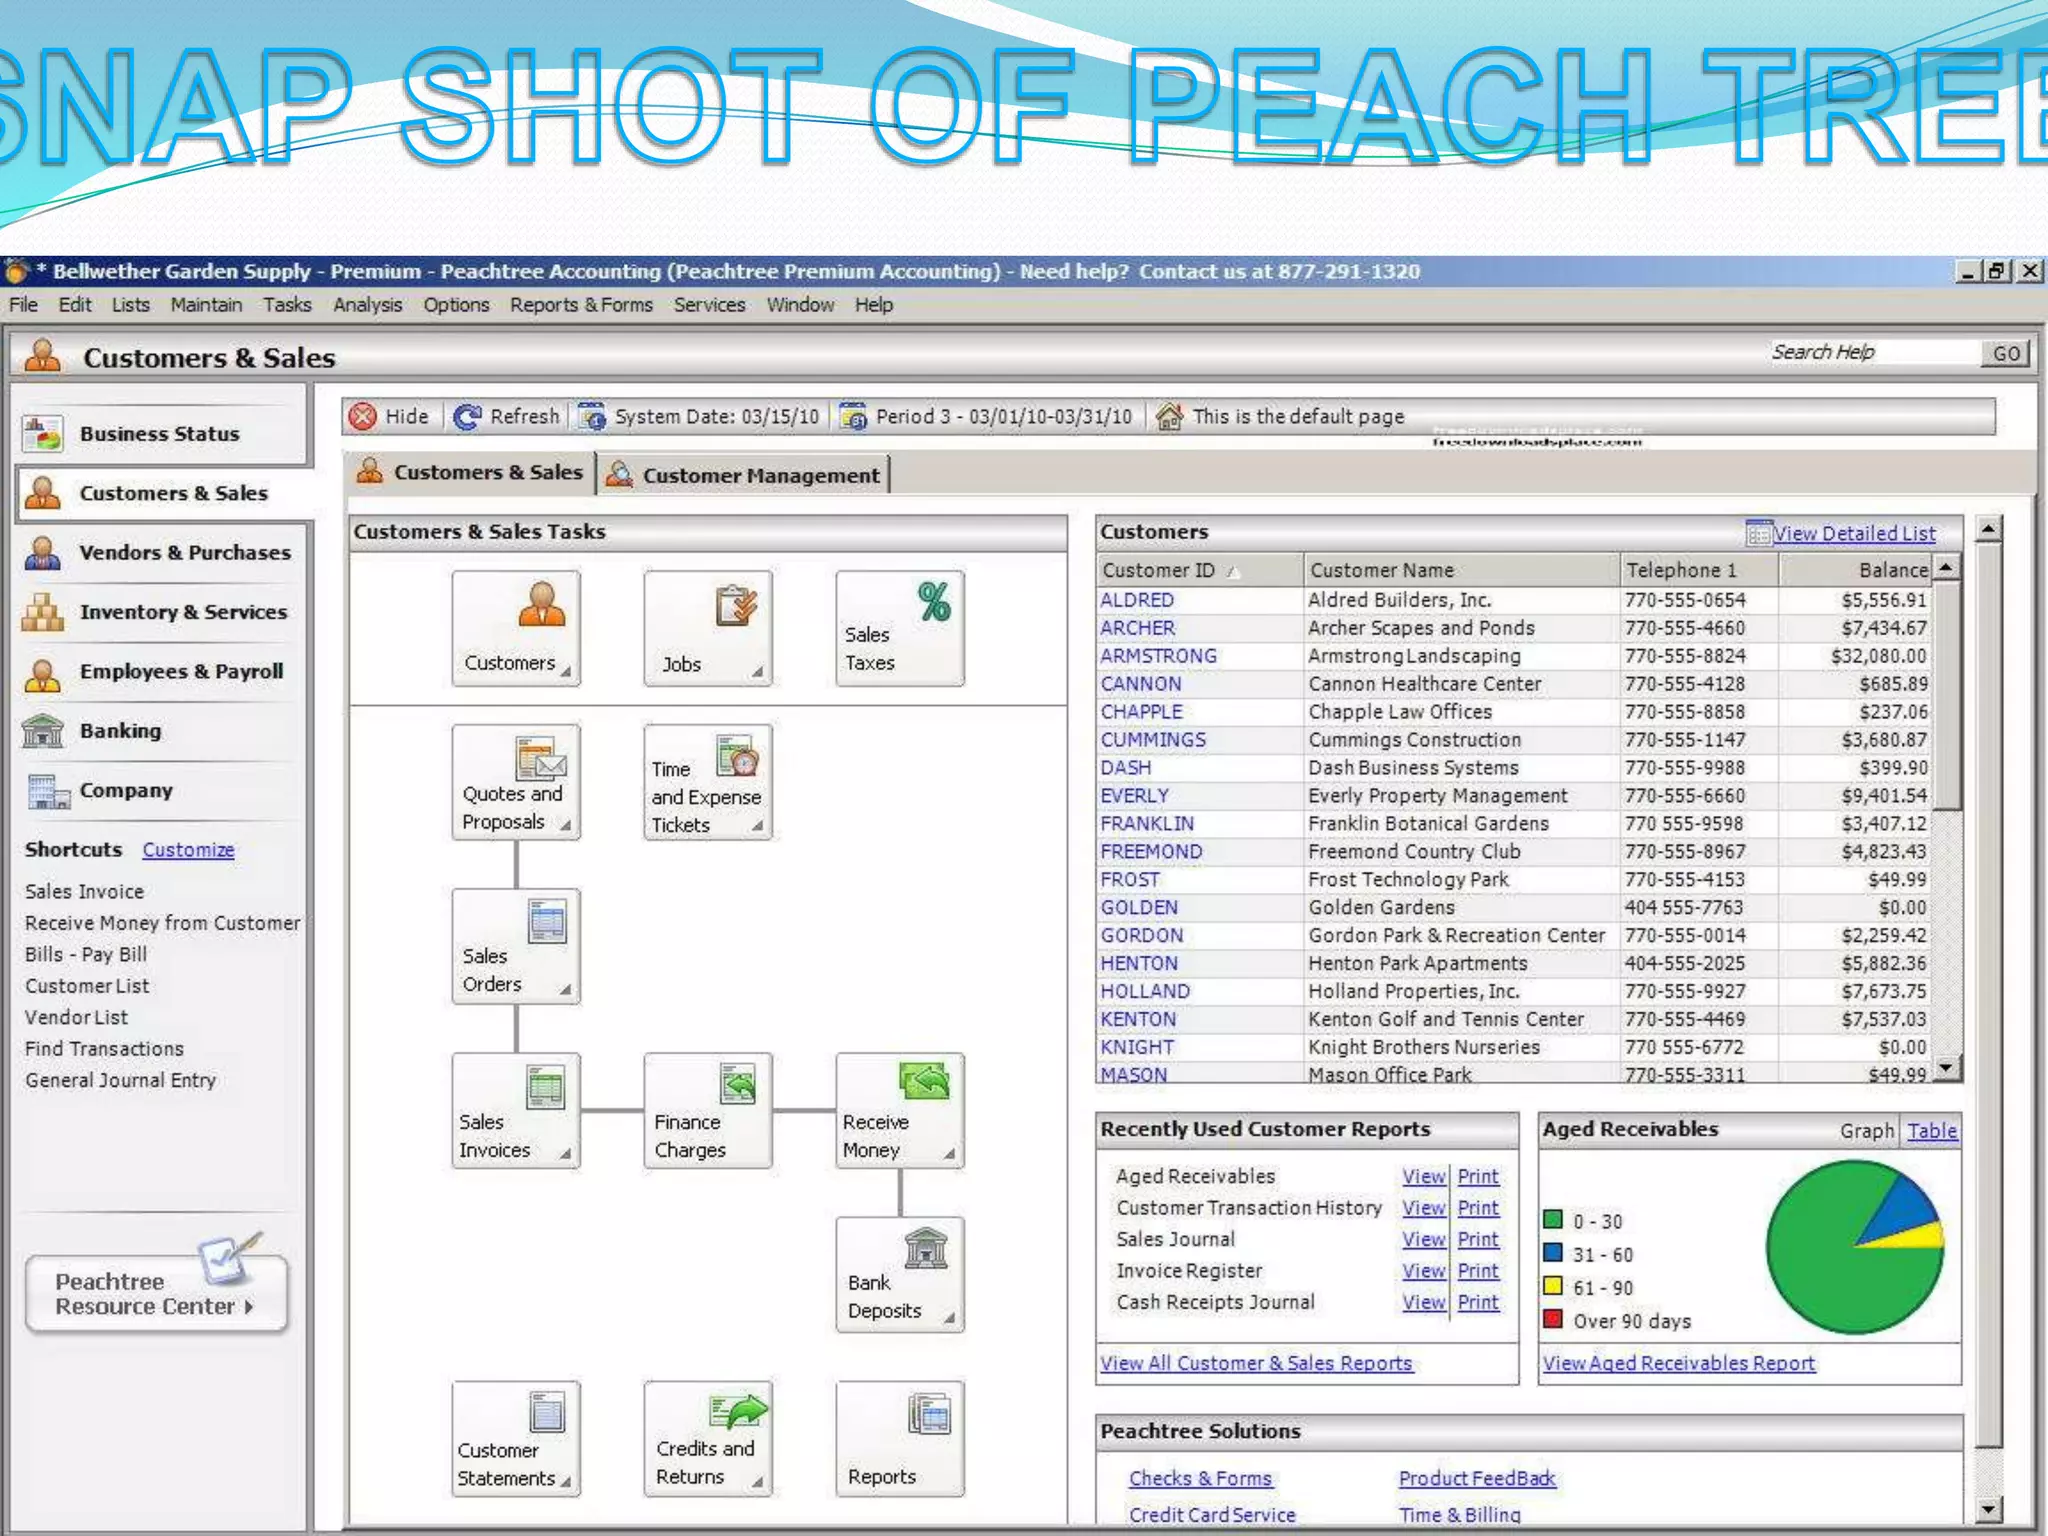The image size is (2048, 1536).
Task: Select the Sales Taxes percent icon
Action: (933, 602)
